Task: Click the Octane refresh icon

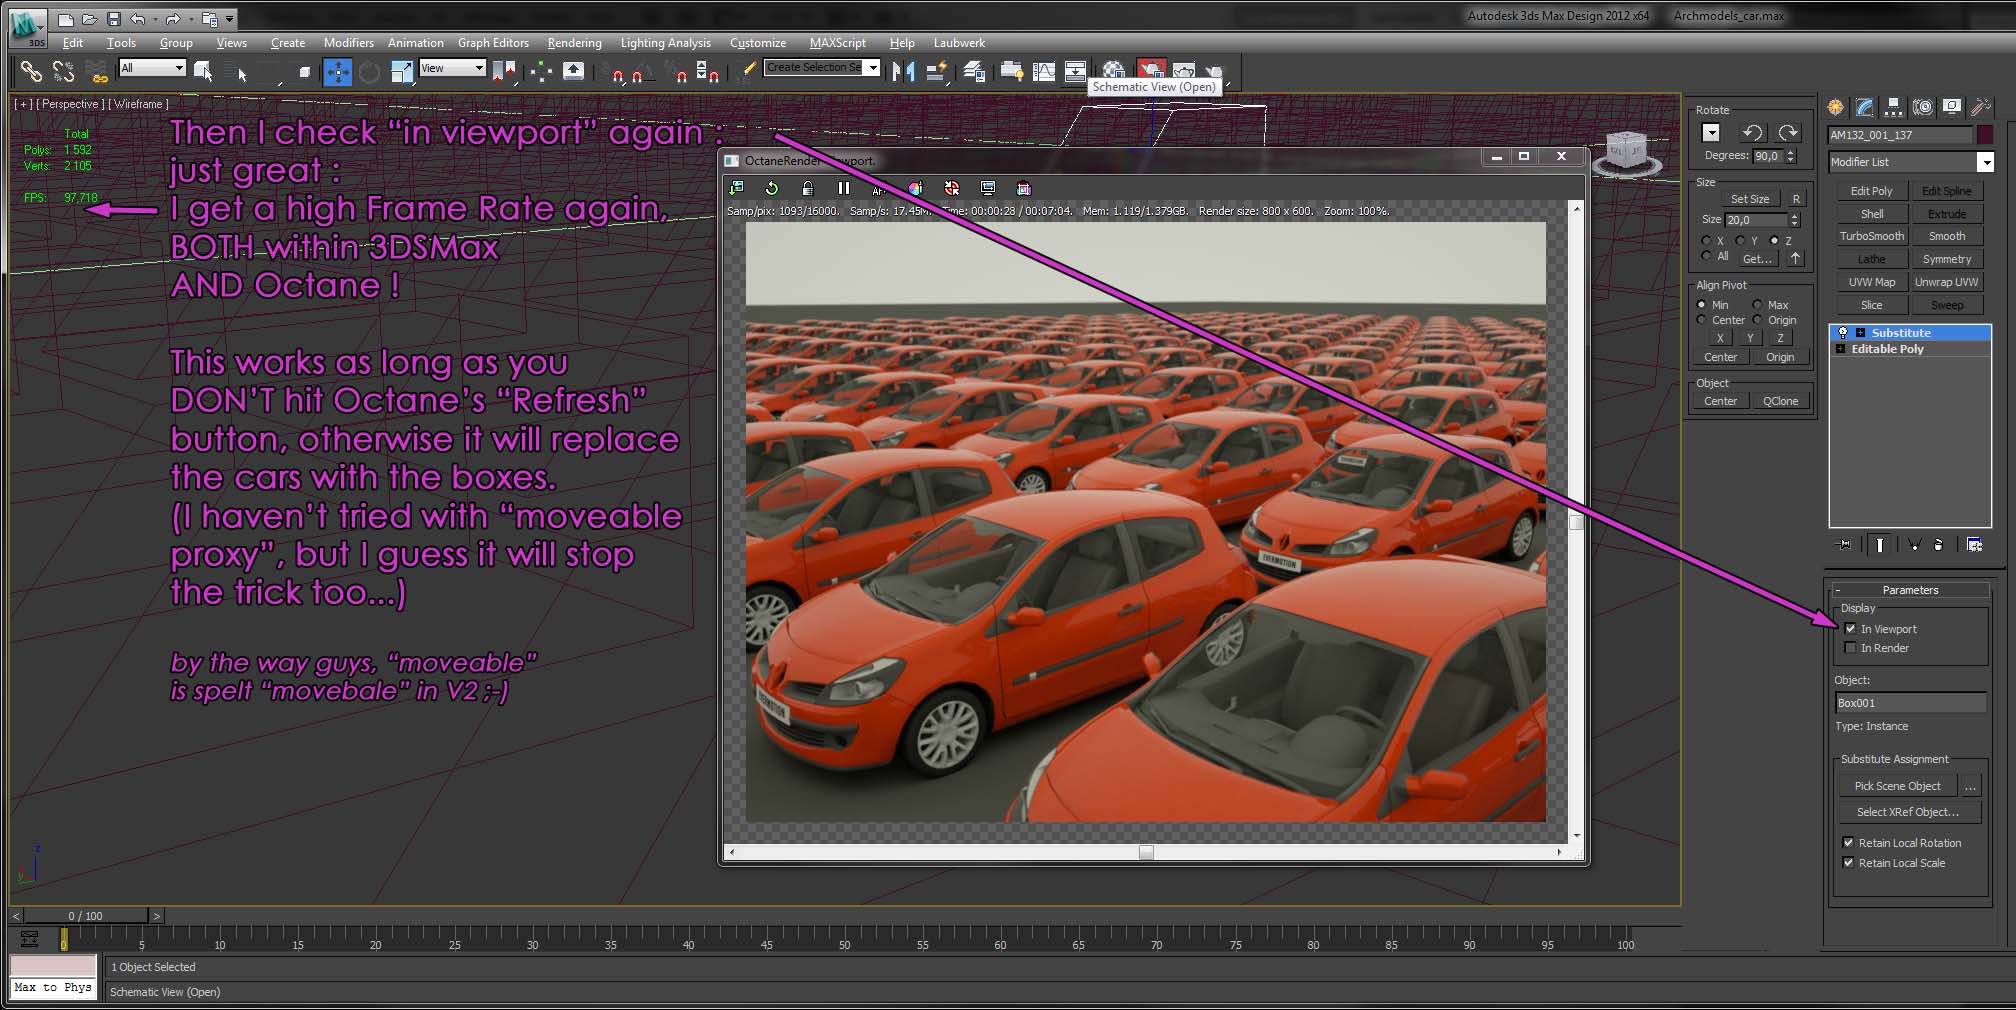Action: tap(771, 188)
